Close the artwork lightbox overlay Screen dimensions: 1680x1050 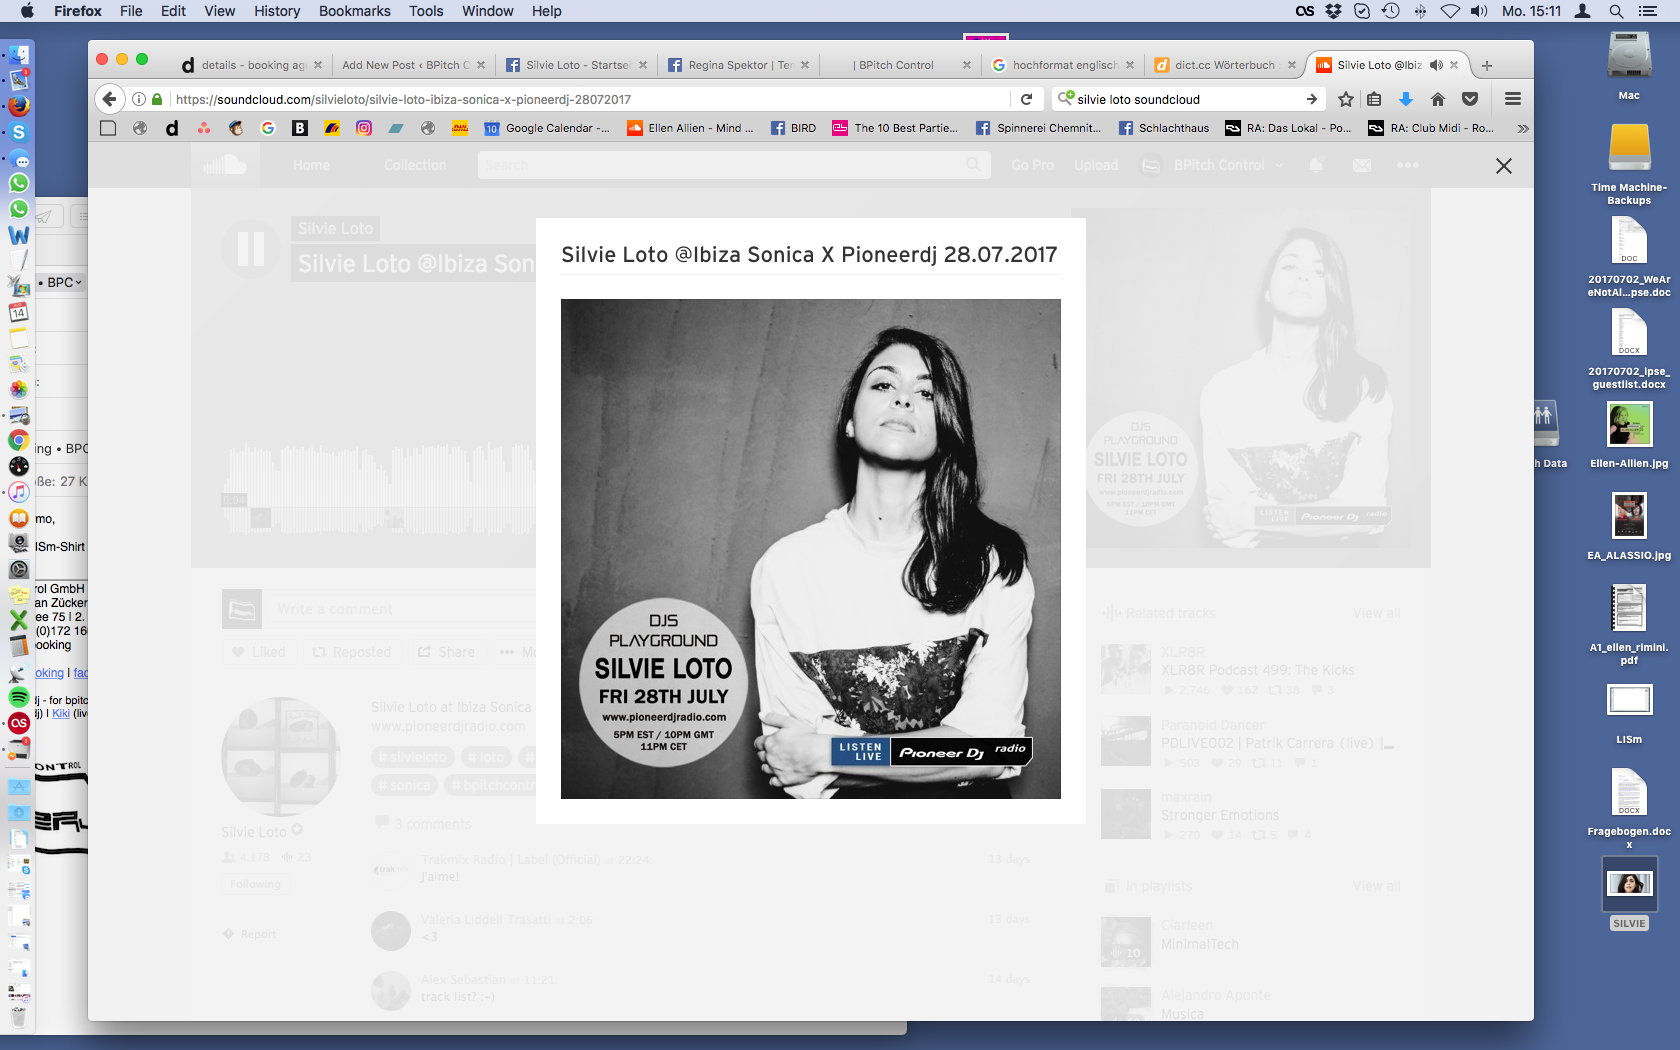point(1503,166)
